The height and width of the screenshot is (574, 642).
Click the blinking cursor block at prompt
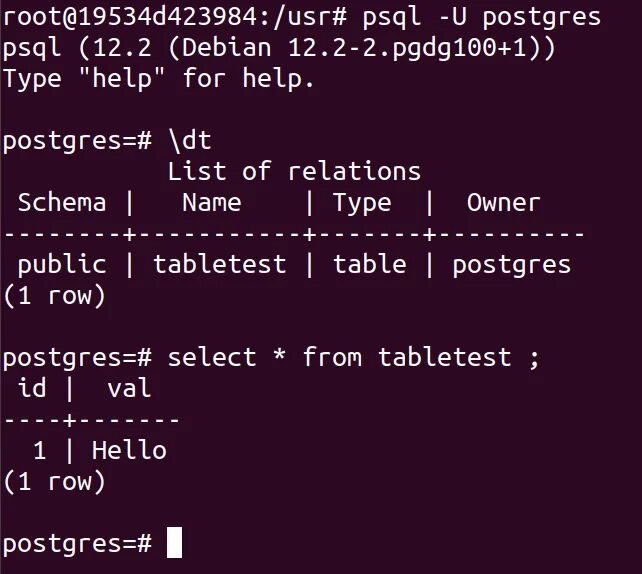coord(174,542)
